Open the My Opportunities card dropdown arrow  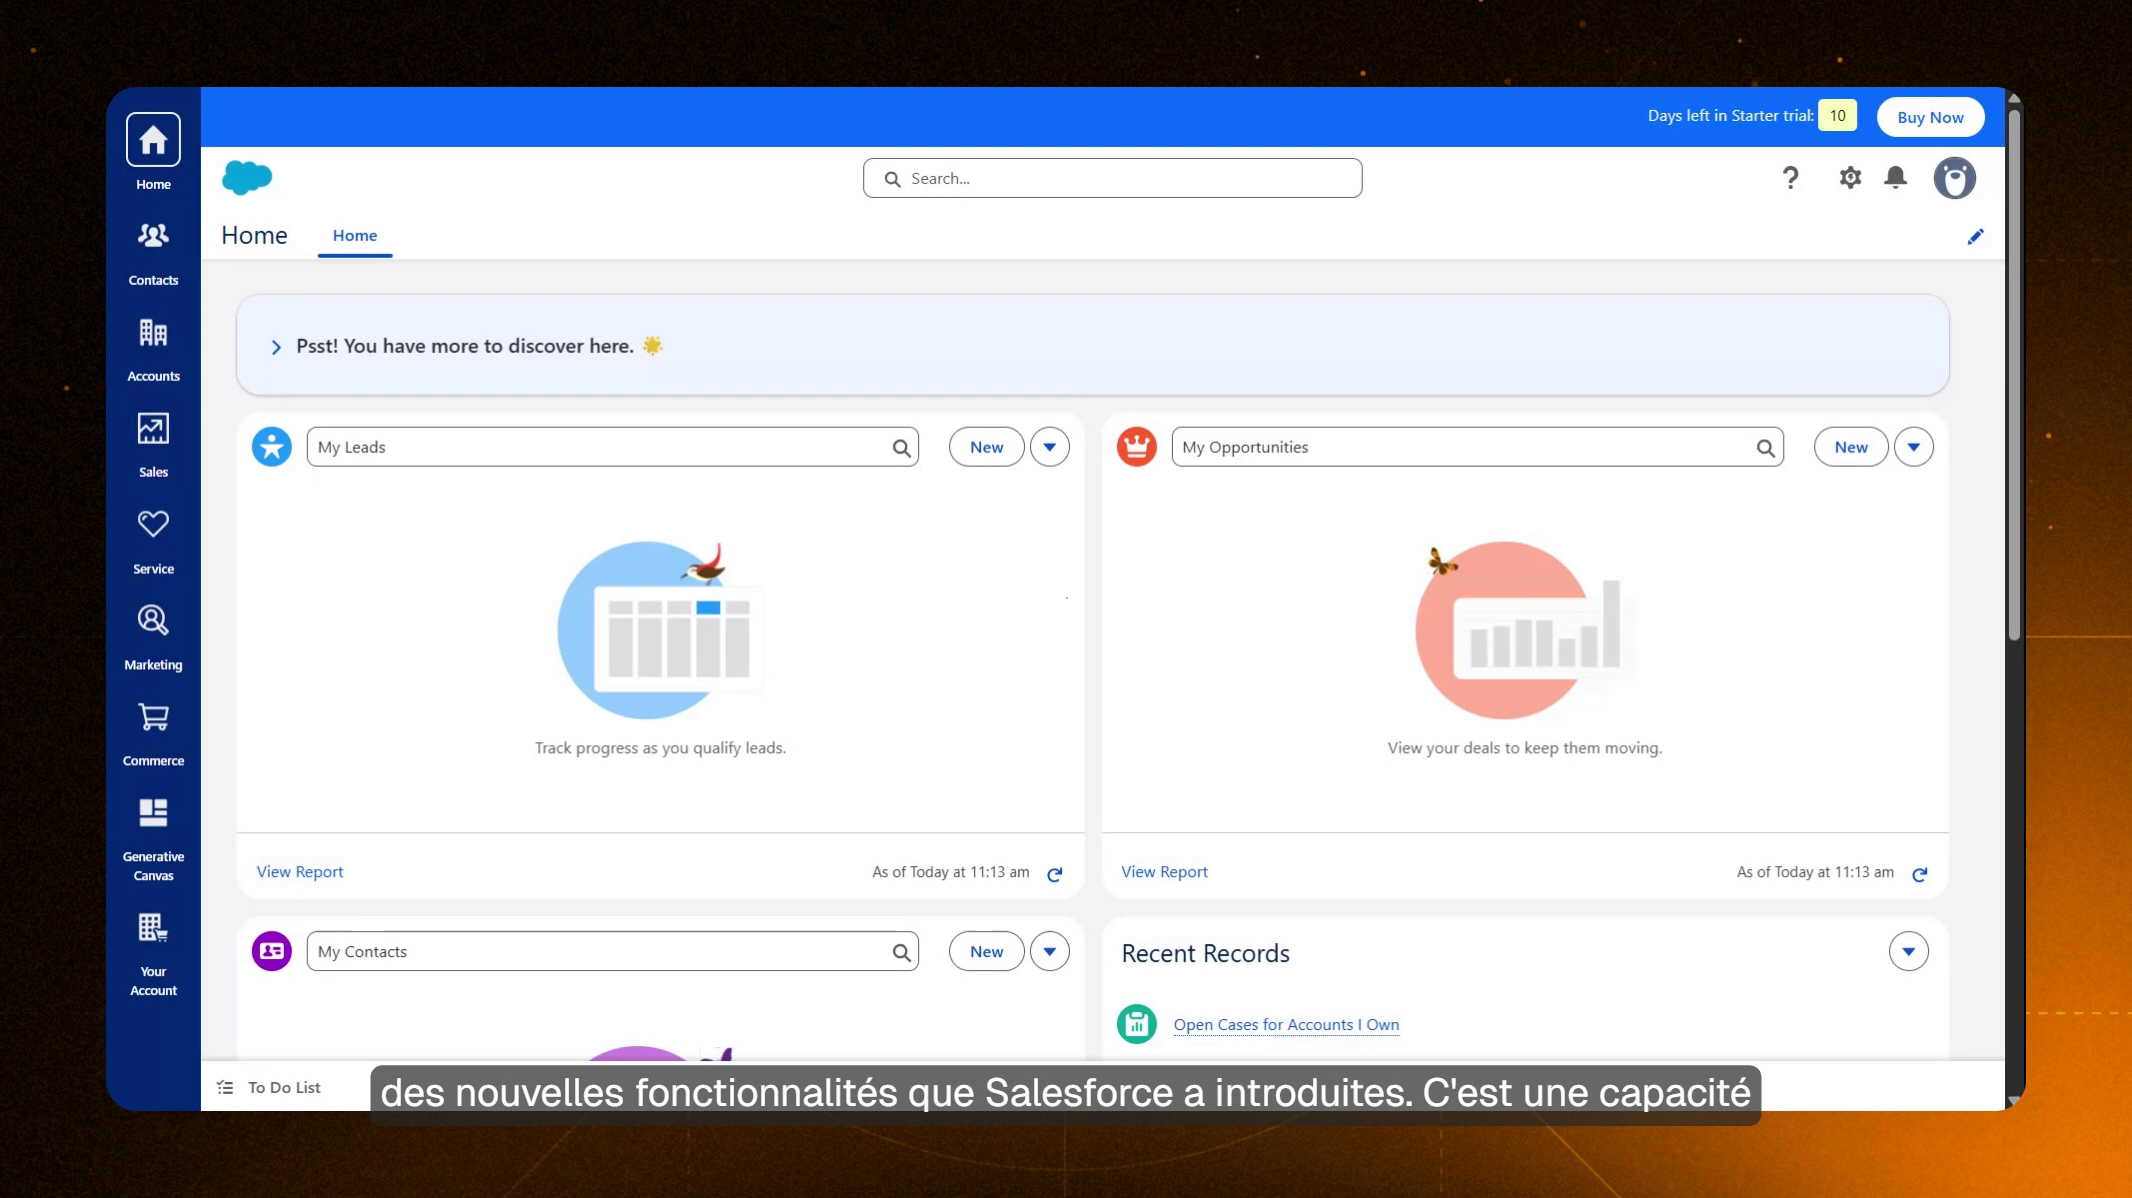coord(1914,447)
